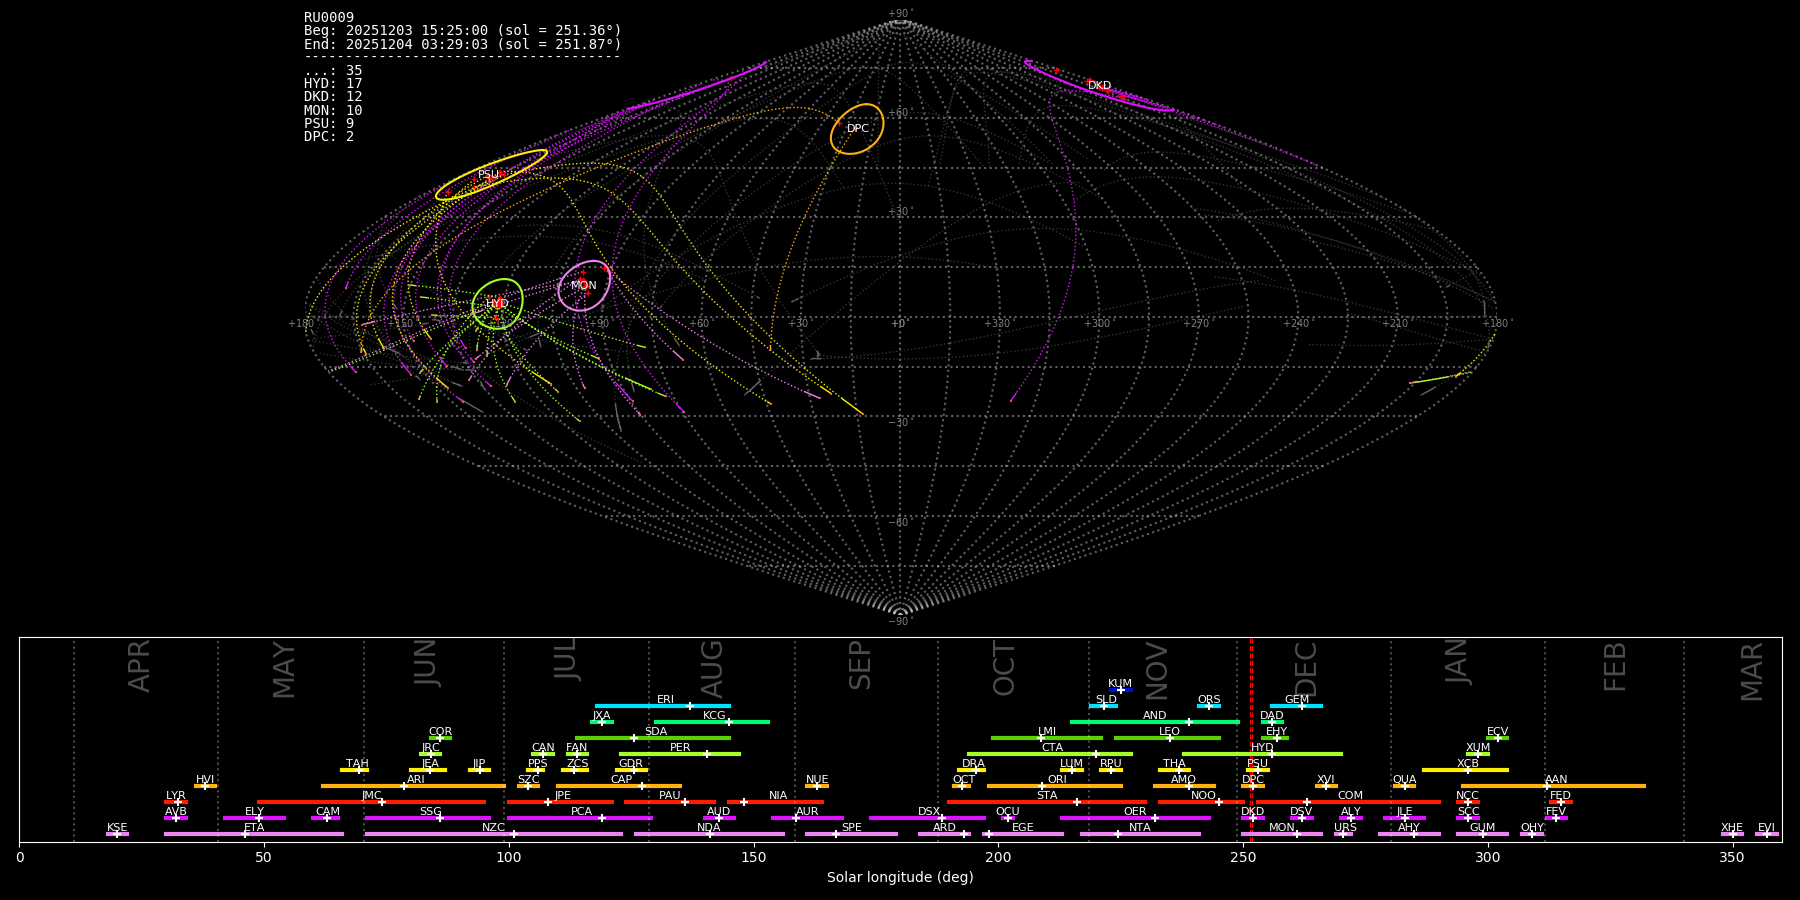
Task: Click the CAP shower label in timeline
Action: (x=621, y=780)
